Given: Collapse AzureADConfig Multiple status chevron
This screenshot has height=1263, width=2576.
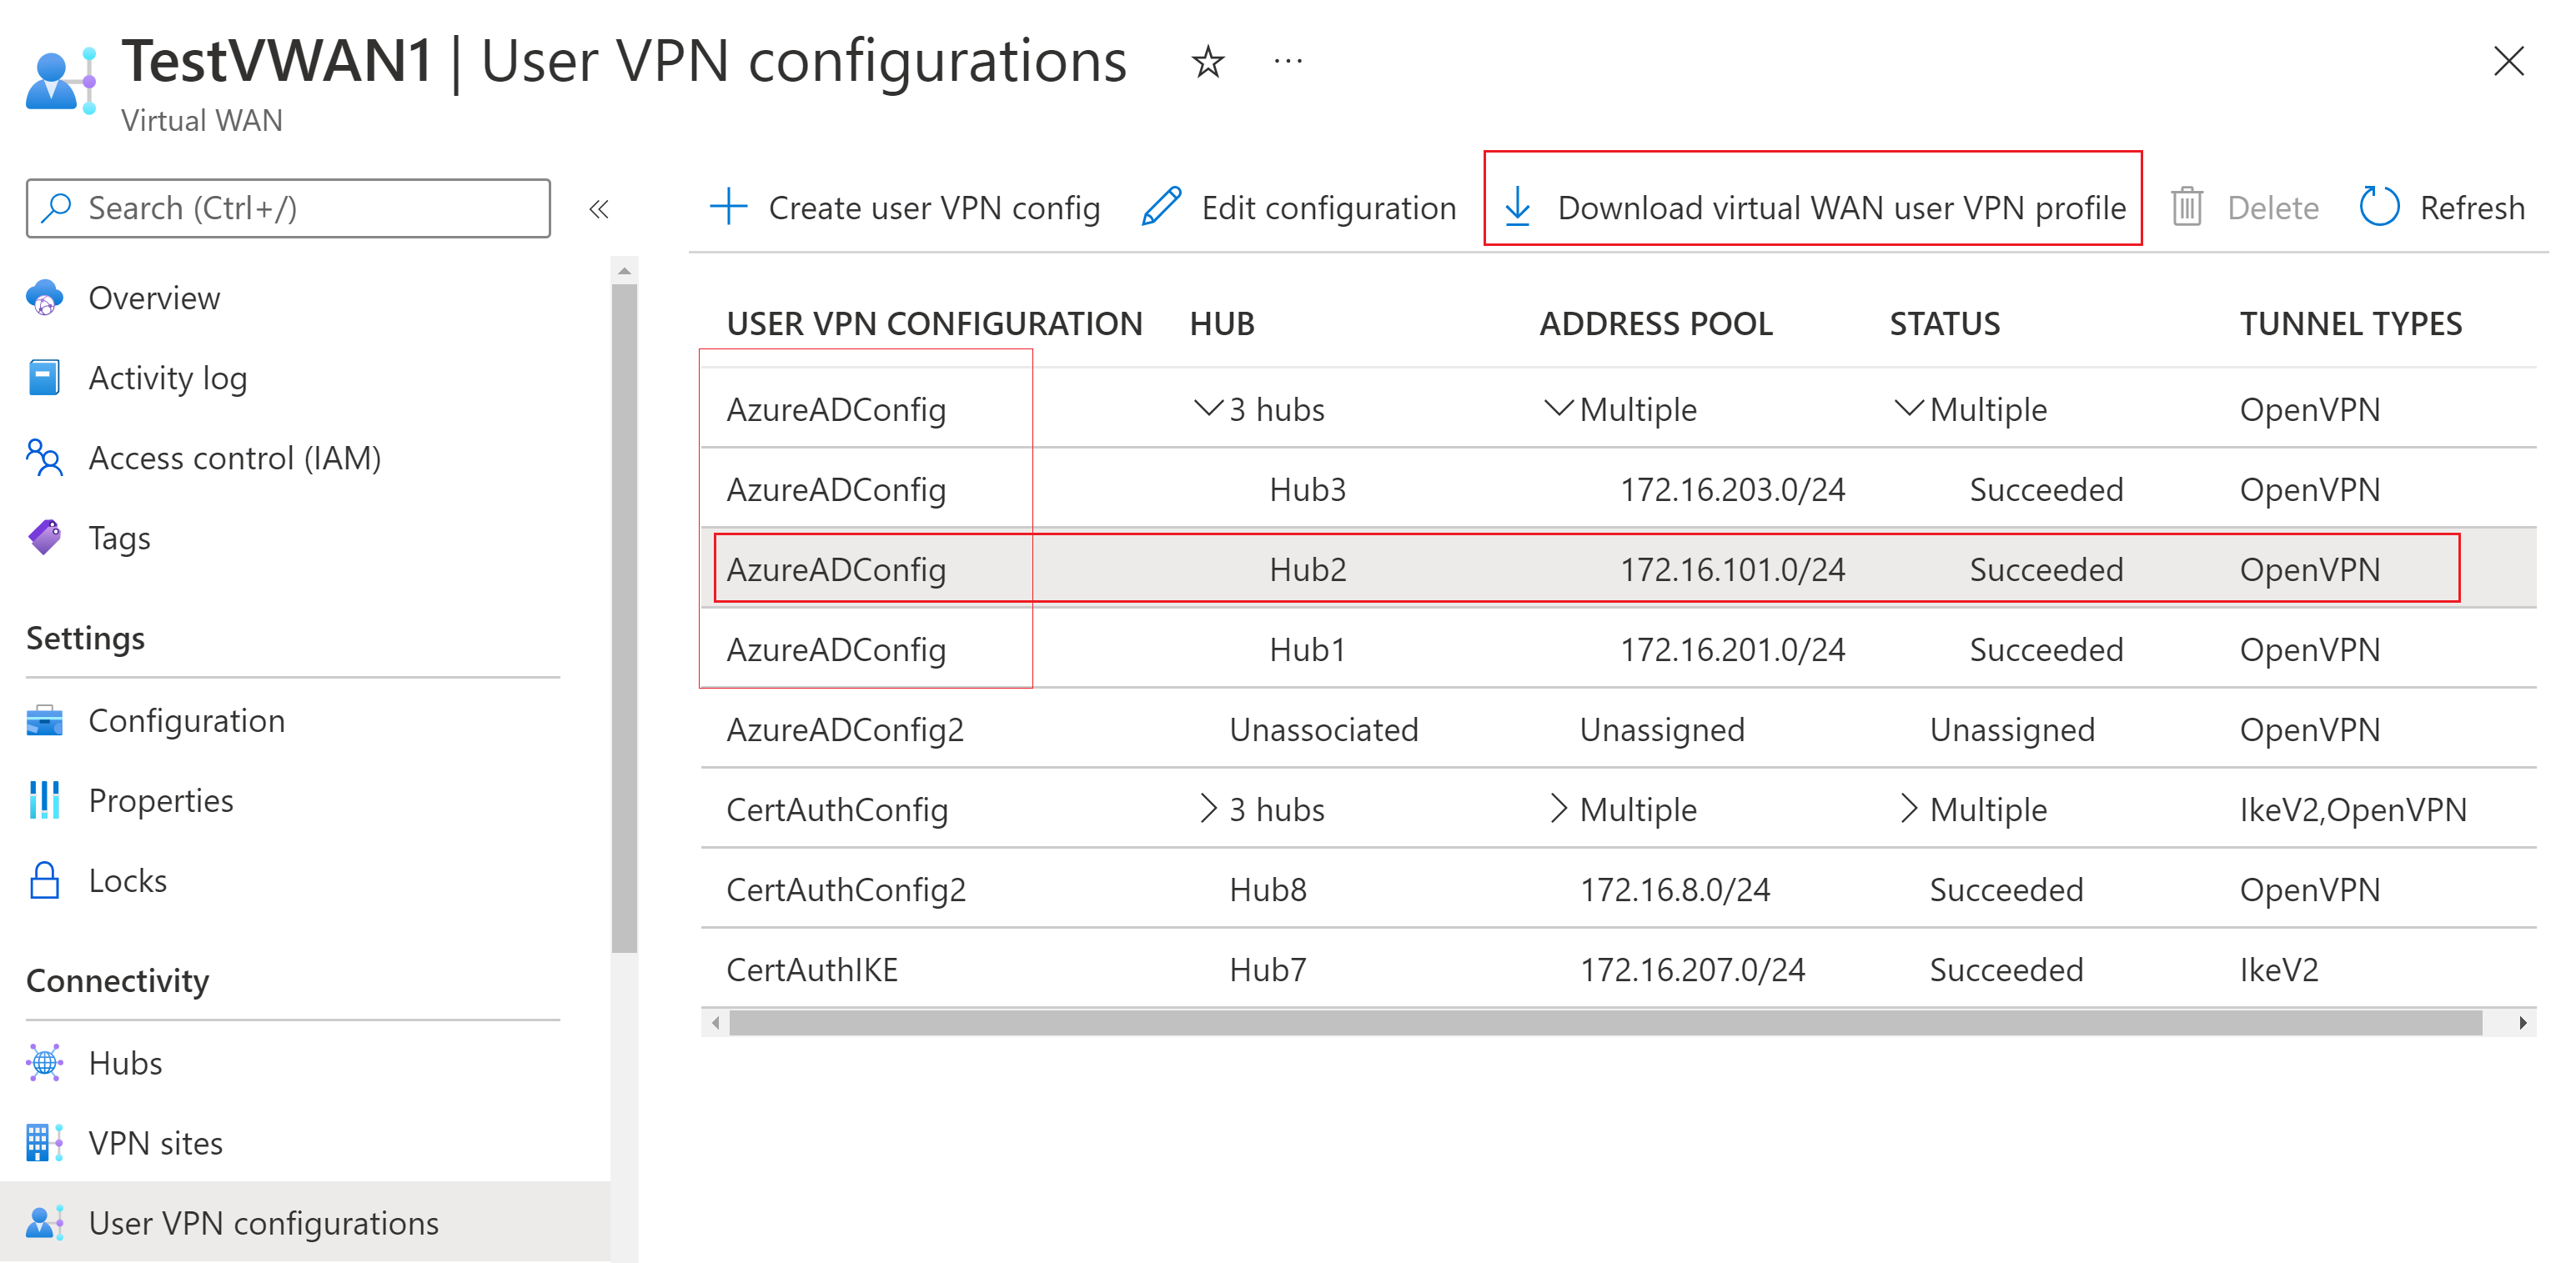Looking at the screenshot, I should coord(1908,408).
